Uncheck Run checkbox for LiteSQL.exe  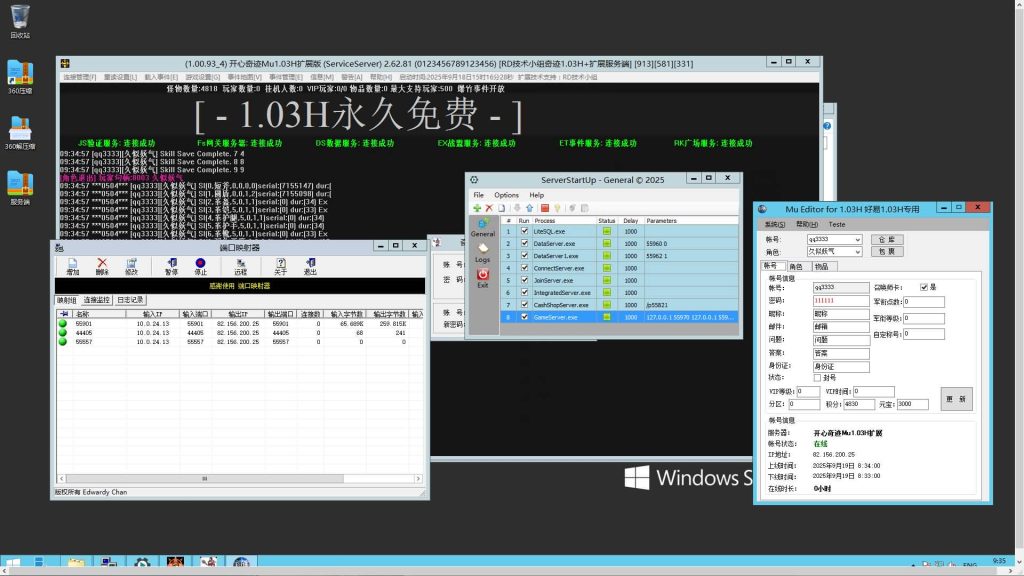click(524, 231)
